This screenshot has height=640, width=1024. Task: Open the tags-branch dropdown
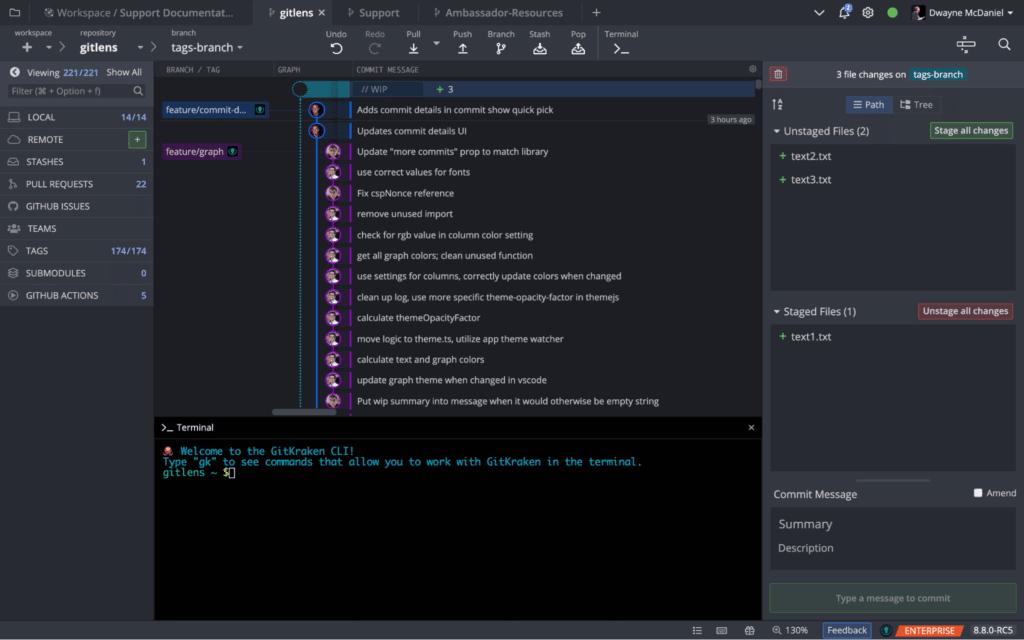206,47
